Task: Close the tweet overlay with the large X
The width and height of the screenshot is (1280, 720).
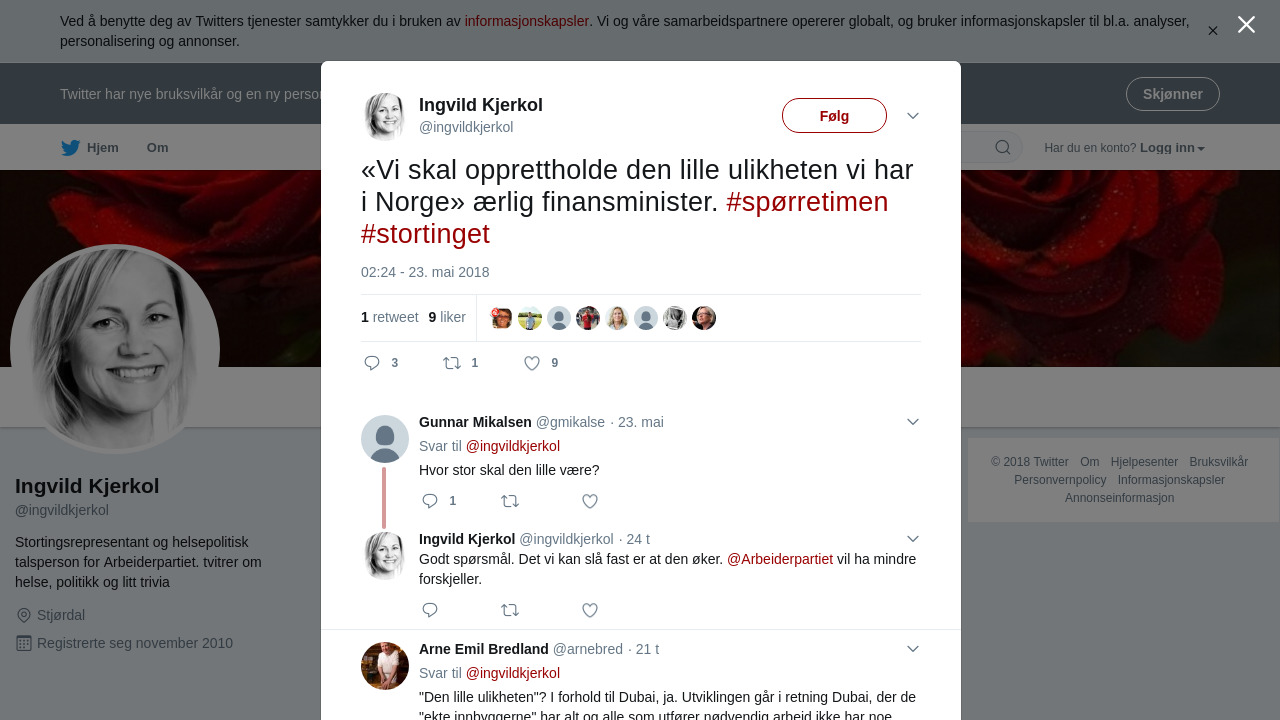Action: click(1246, 25)
